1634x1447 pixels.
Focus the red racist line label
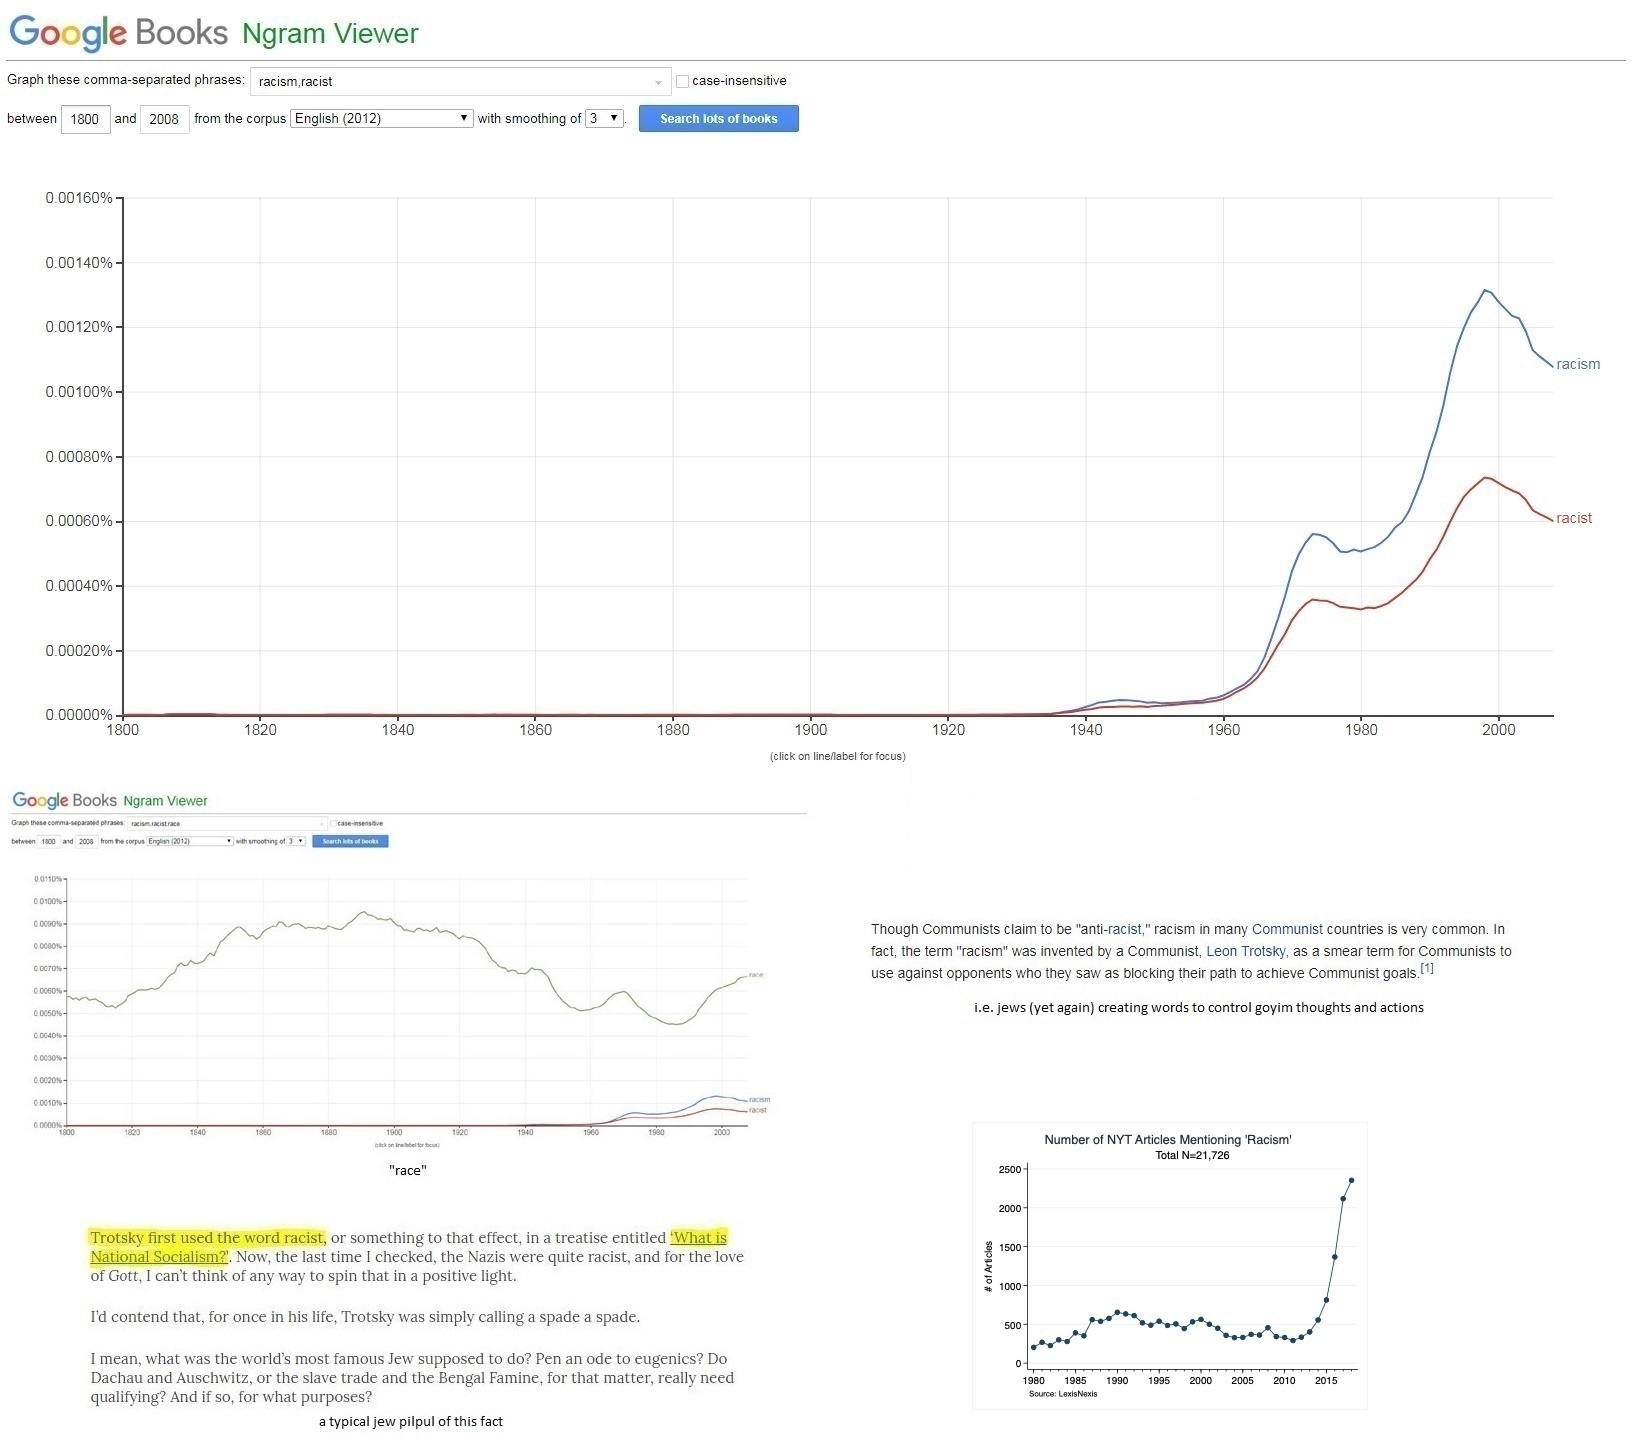(x=1573, y=518)
